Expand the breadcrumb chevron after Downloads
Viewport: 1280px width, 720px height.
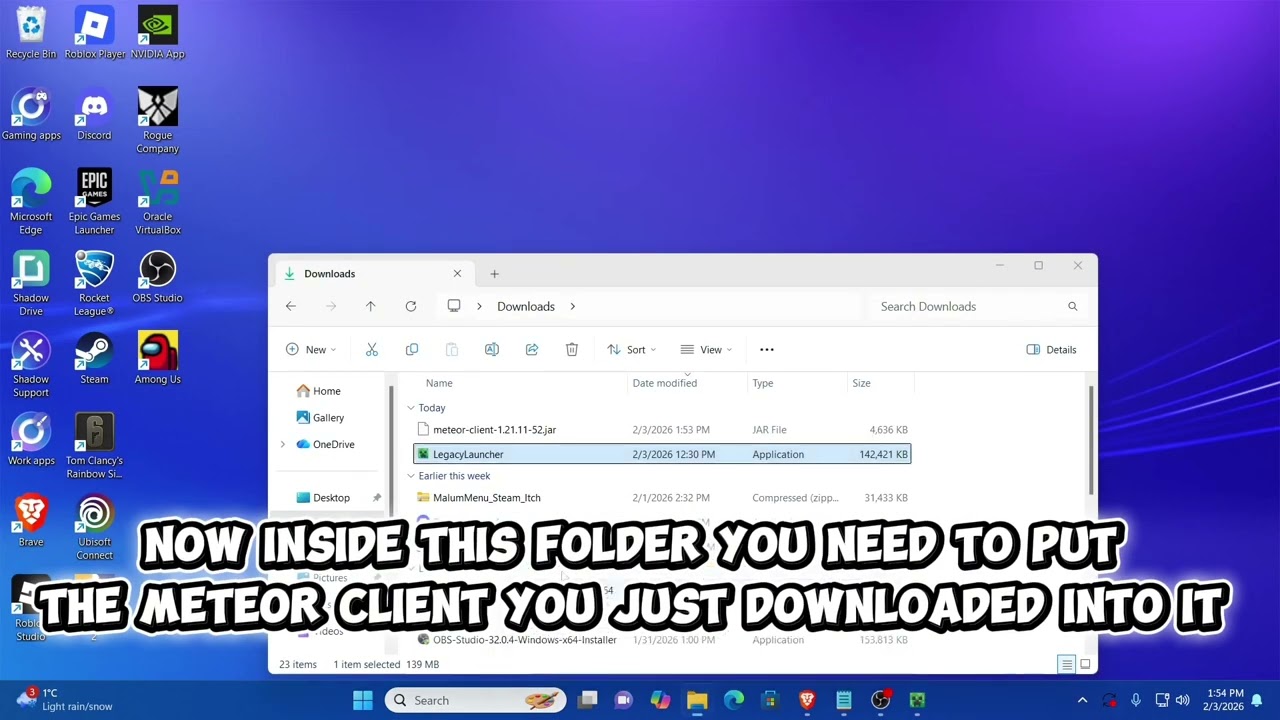pos(572,306)
